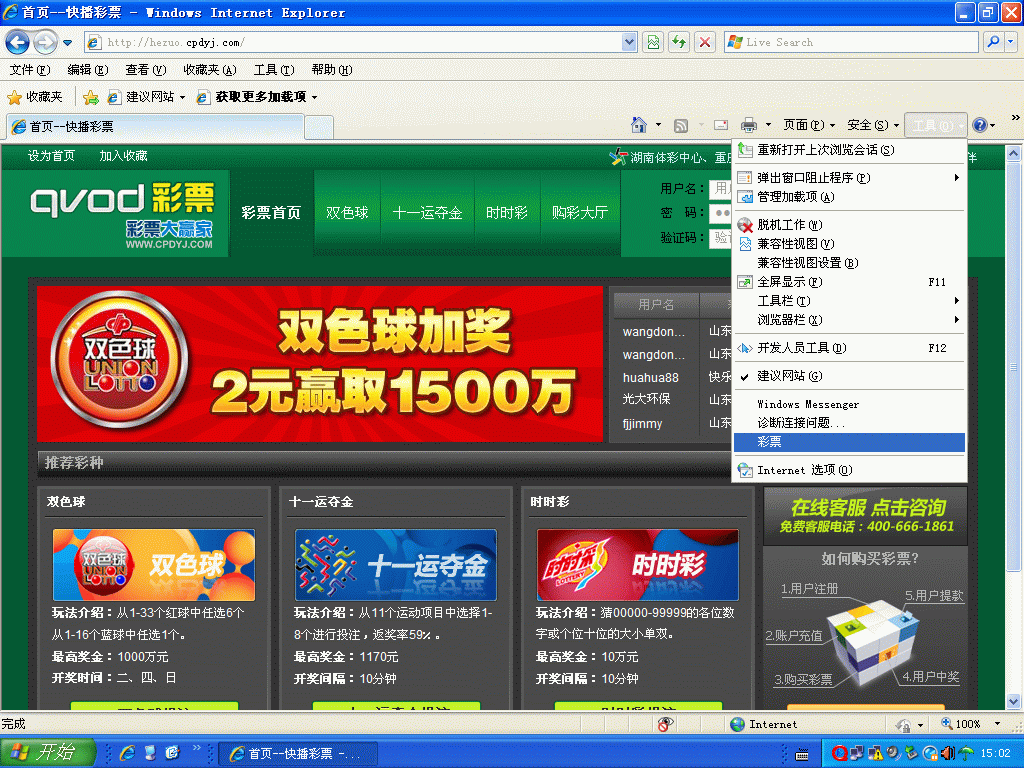Image resolution: width=1024 pixels, height=768 pixels.
Task: Expand the address bar history dropdown
Action: tap(629, 42)
